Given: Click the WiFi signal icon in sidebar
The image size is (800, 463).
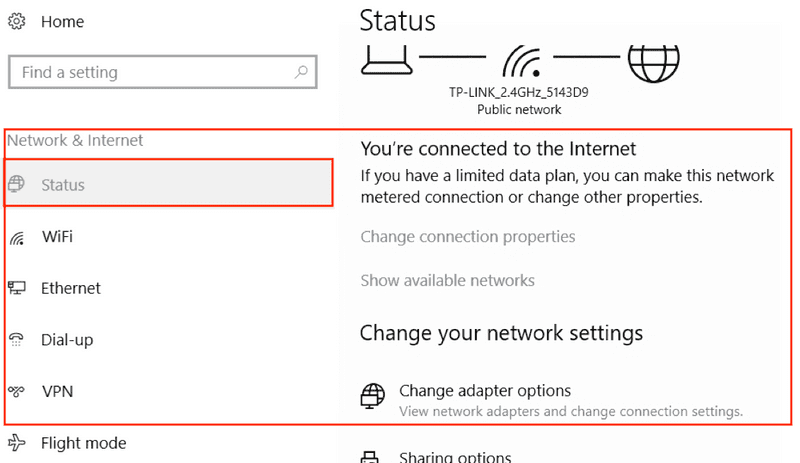Looking at the screenshot, I should pyautogui.click(x=17, y=237).
